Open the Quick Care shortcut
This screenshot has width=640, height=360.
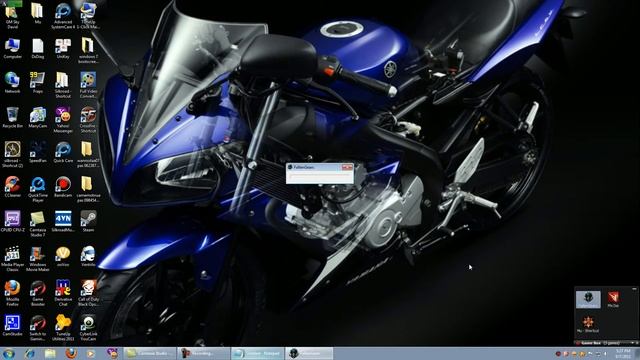(63, 152)
